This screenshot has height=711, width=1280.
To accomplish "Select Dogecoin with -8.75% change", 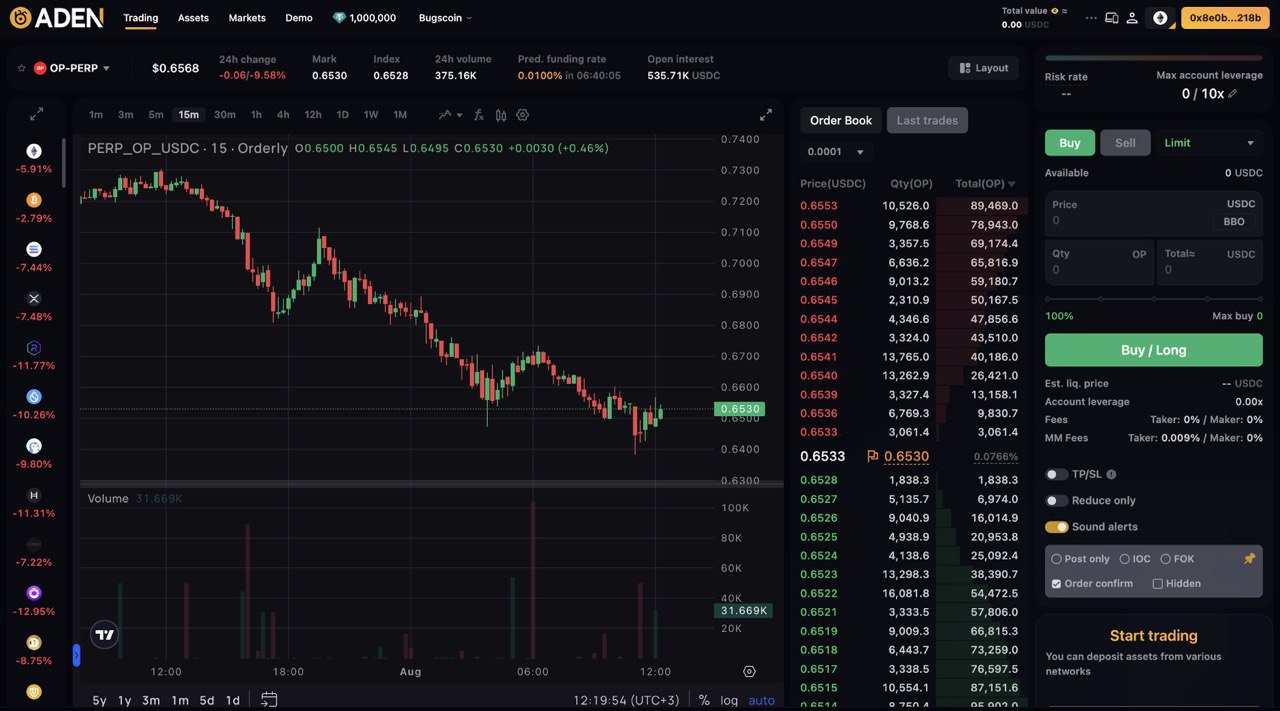I will pos(34,643).
